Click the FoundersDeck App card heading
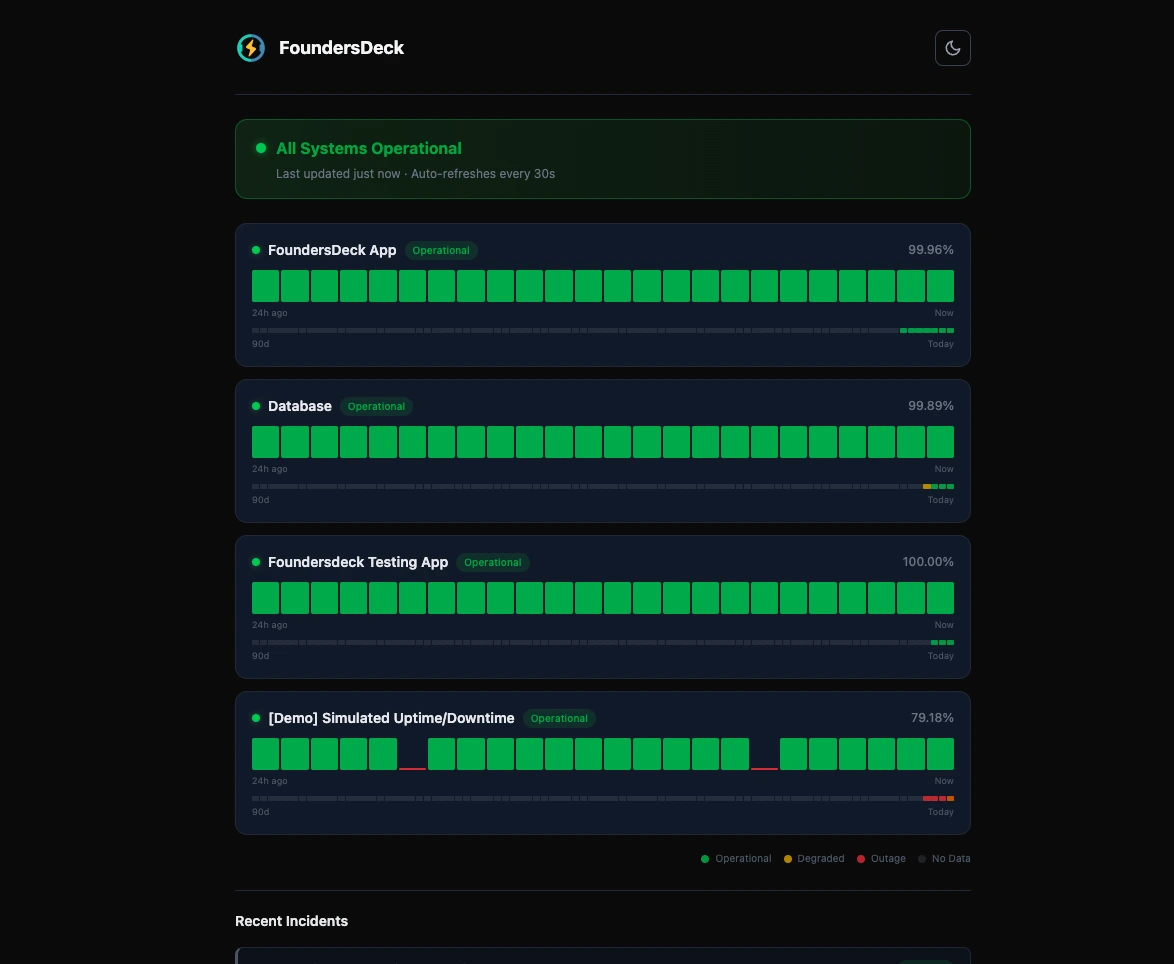The width and height of the screenshot is (1174, 964). pos(332,250)
